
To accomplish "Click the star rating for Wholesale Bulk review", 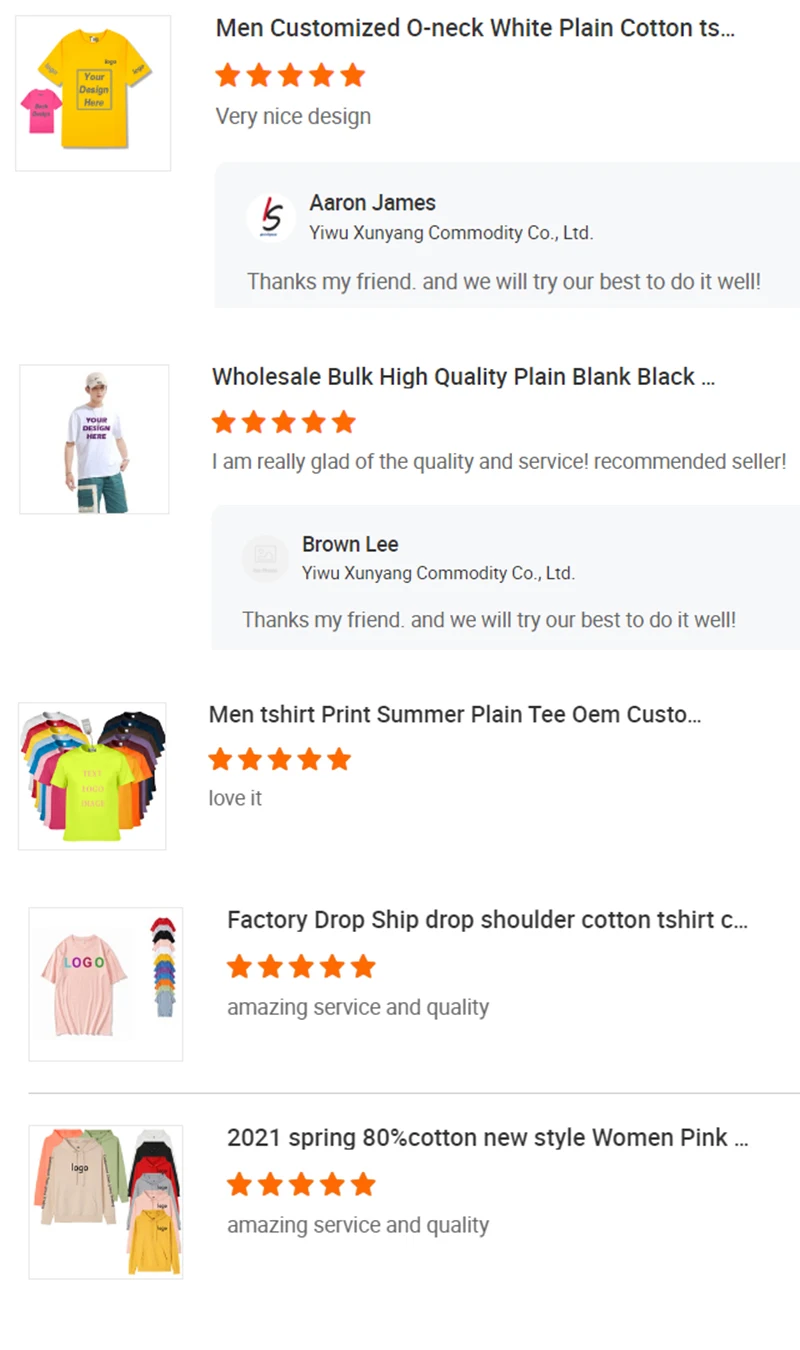I will click(x=283, y=422).
